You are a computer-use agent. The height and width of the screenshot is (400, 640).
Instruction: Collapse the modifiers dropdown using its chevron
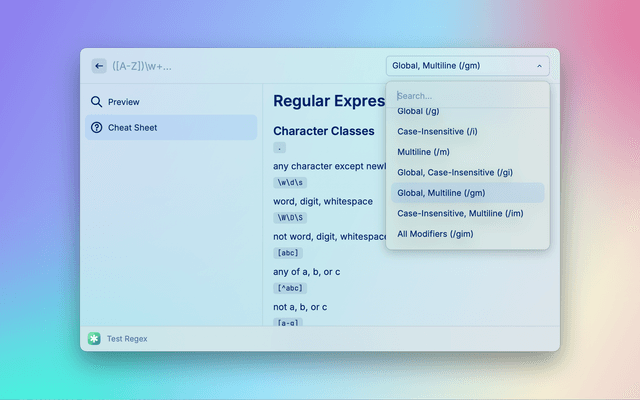click(539, 66)
